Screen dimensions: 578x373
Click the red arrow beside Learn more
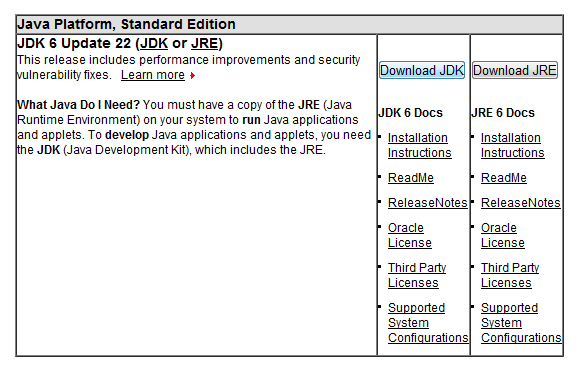click(192, 76)
